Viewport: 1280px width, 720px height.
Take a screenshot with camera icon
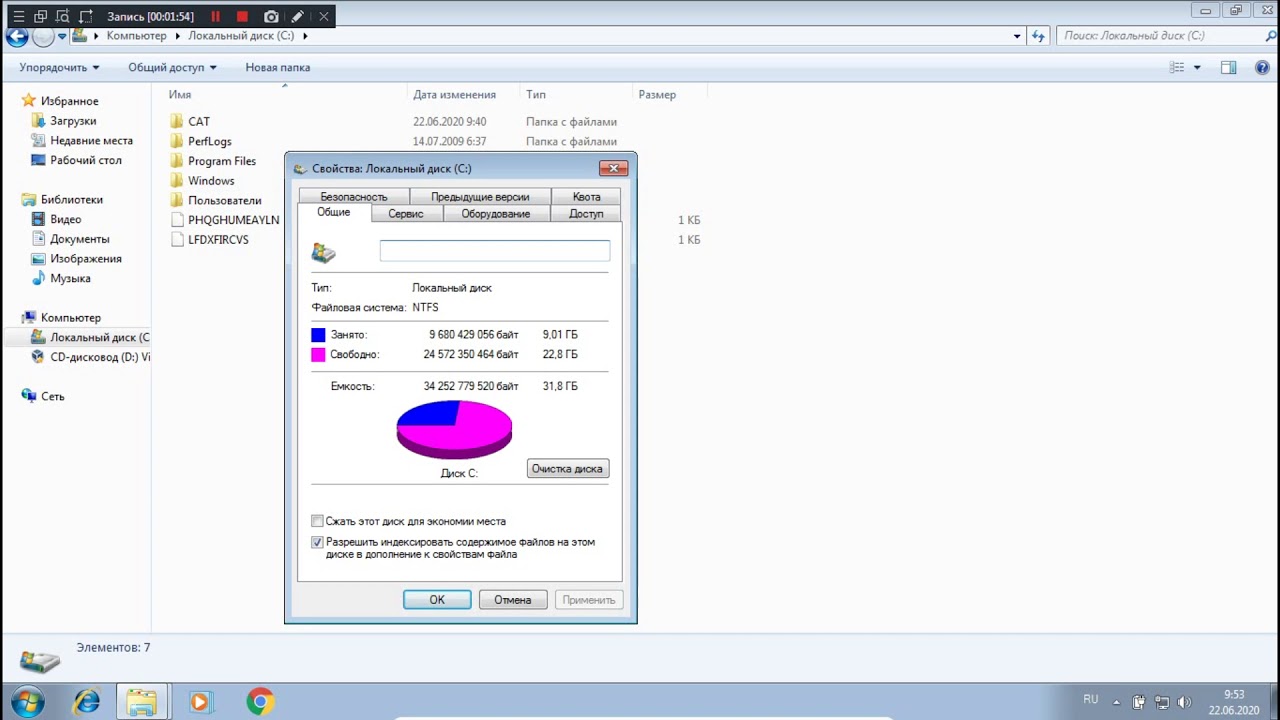click(x=271, y=16)
